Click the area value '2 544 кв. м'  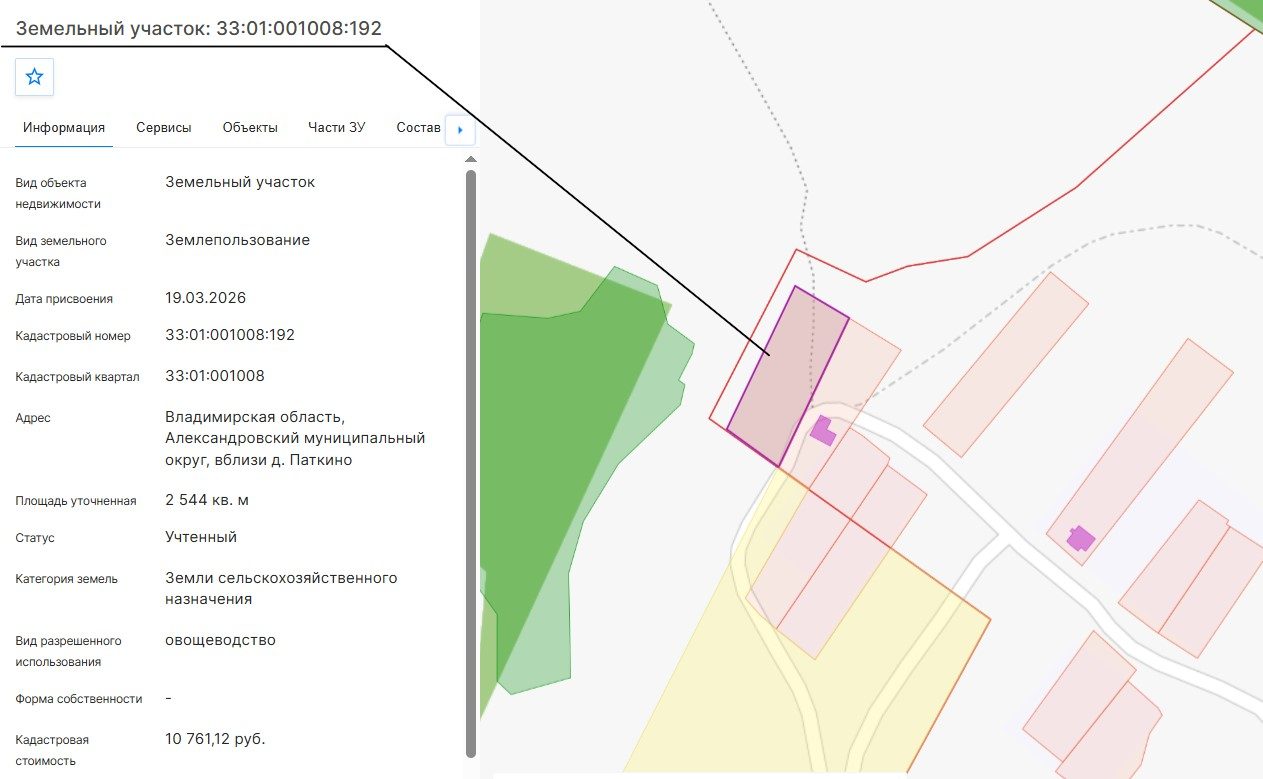(207, 500)
